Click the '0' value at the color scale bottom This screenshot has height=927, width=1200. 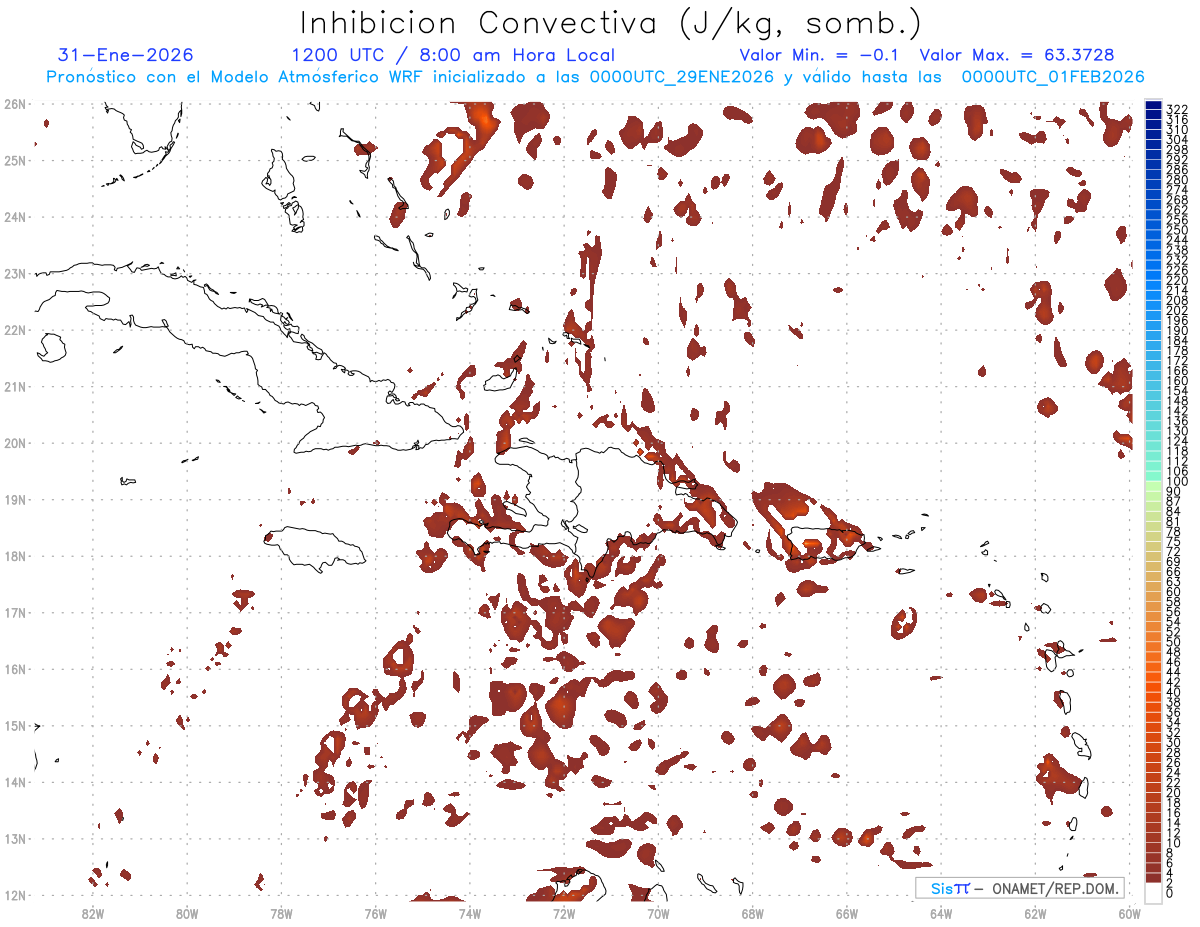point(1170,893)
